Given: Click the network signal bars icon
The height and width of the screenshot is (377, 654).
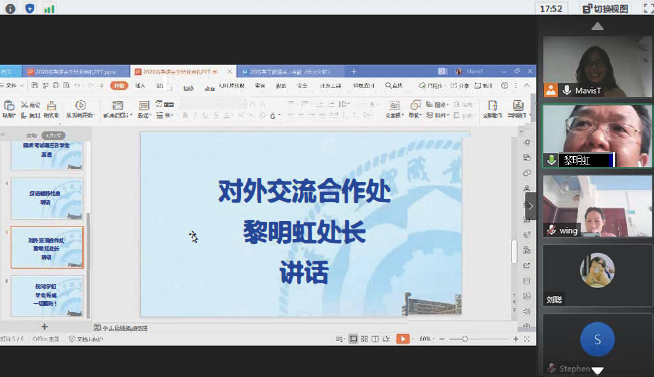Looking at the screenshot, I should [49, 9].
